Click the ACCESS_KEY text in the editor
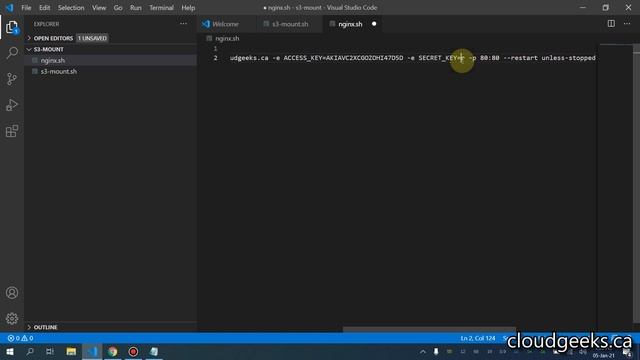This screenshot has width=640, height=360. [x=302, y=58]
